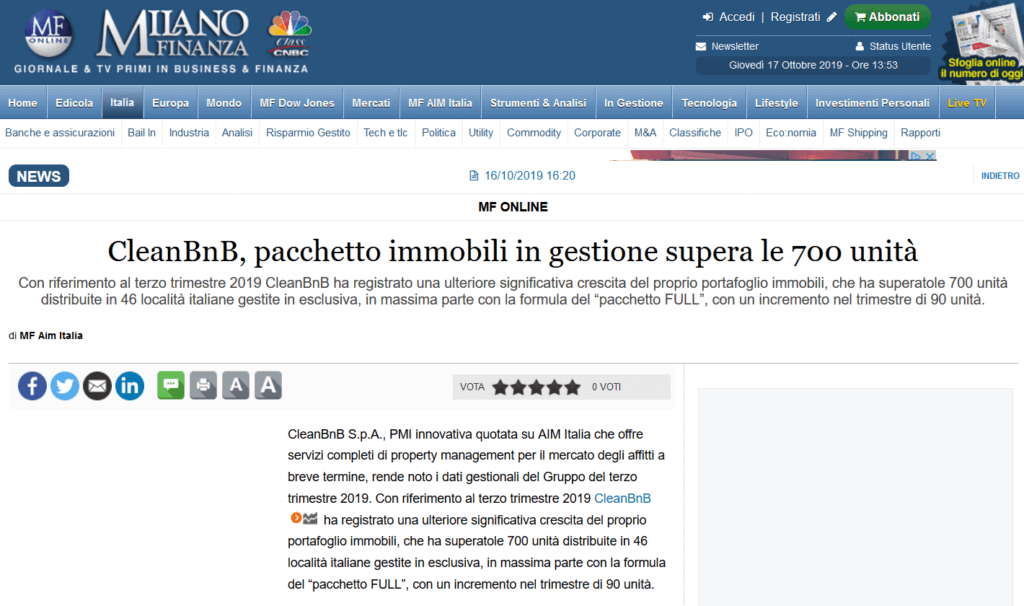Click Accedi to log in
The width and height of the screenshot is (1024, 606).
tap(729, 17)
